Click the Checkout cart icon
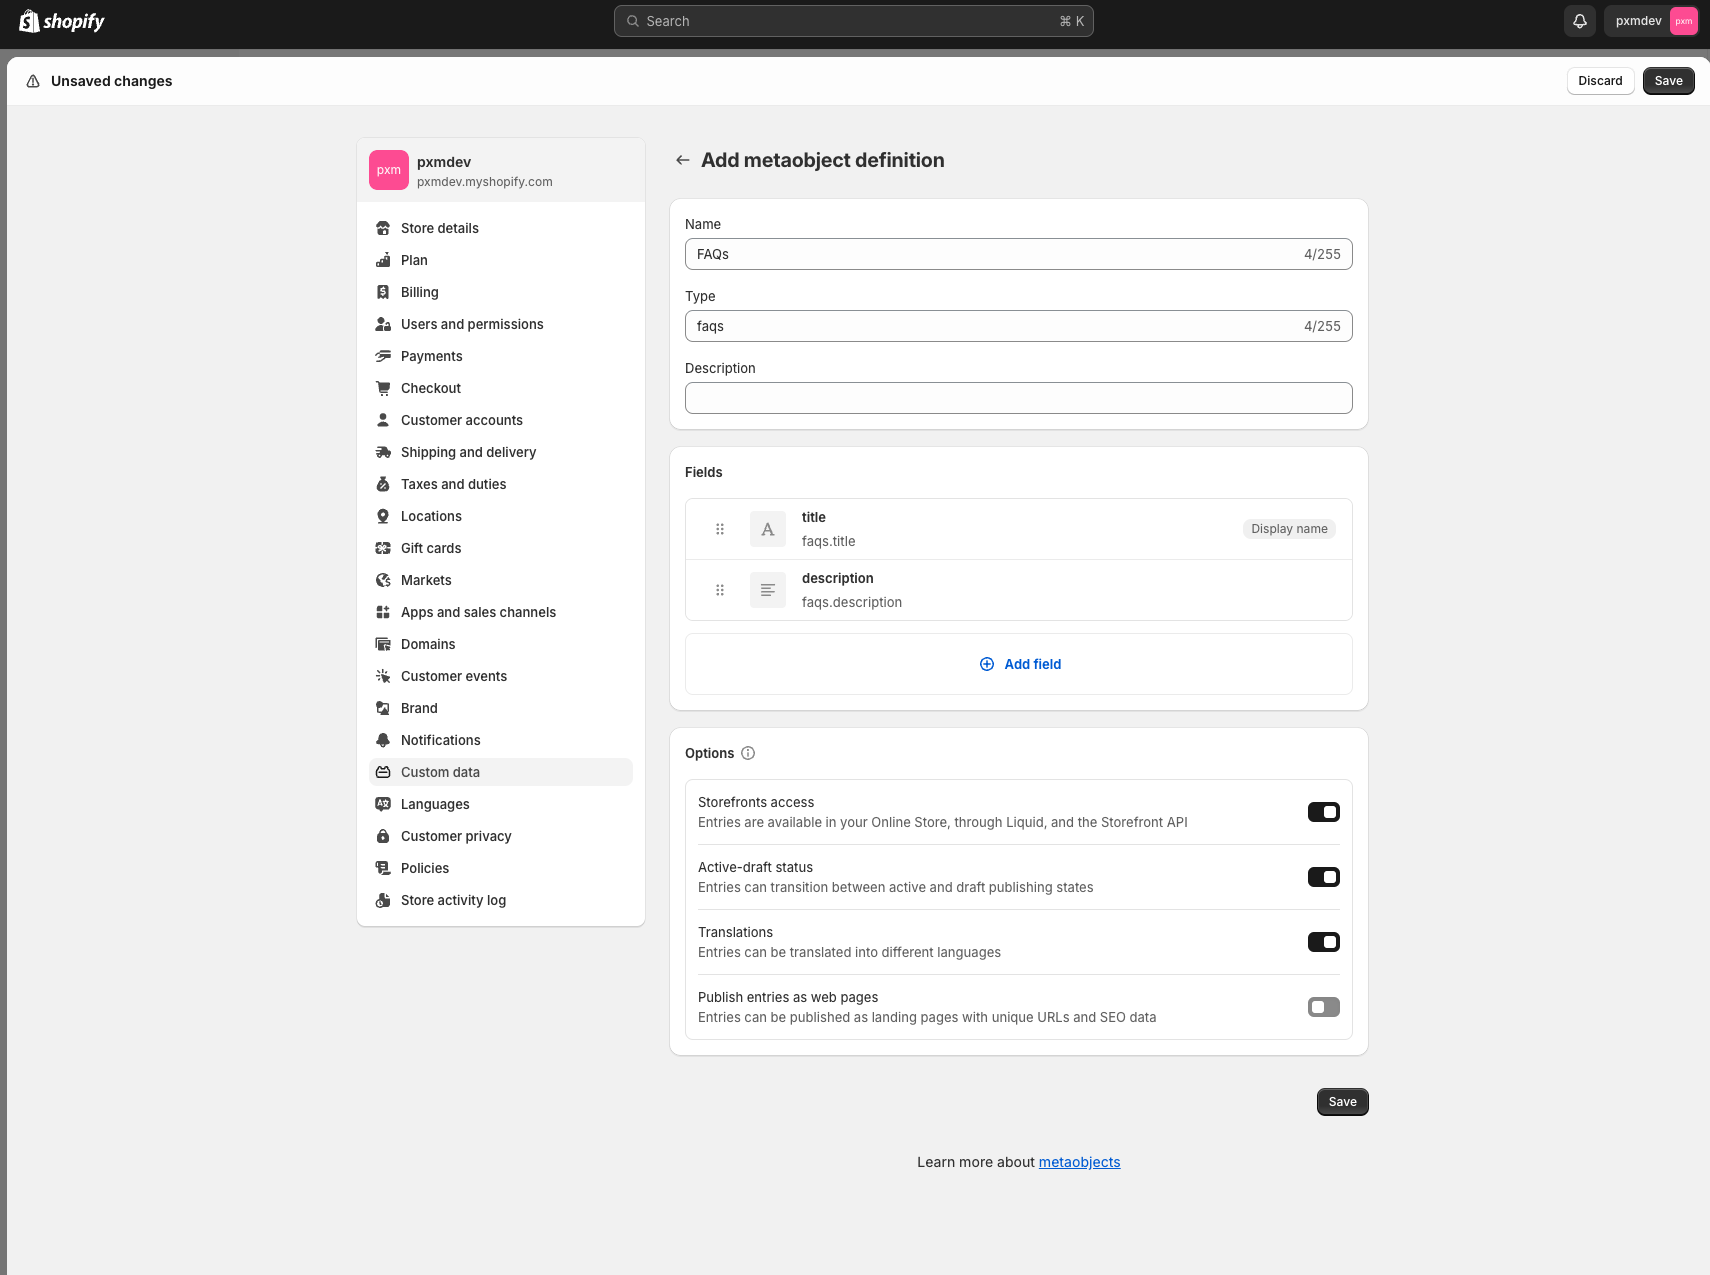 (x=383, y=388)
